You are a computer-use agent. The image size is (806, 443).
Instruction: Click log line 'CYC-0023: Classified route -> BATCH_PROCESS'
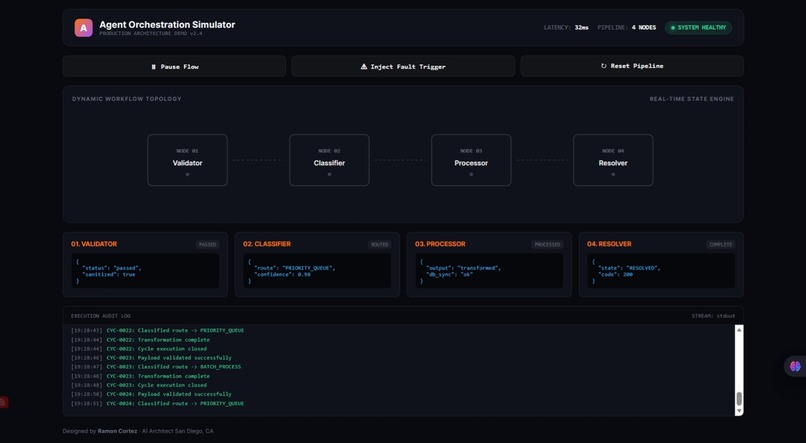click(174, 367)
